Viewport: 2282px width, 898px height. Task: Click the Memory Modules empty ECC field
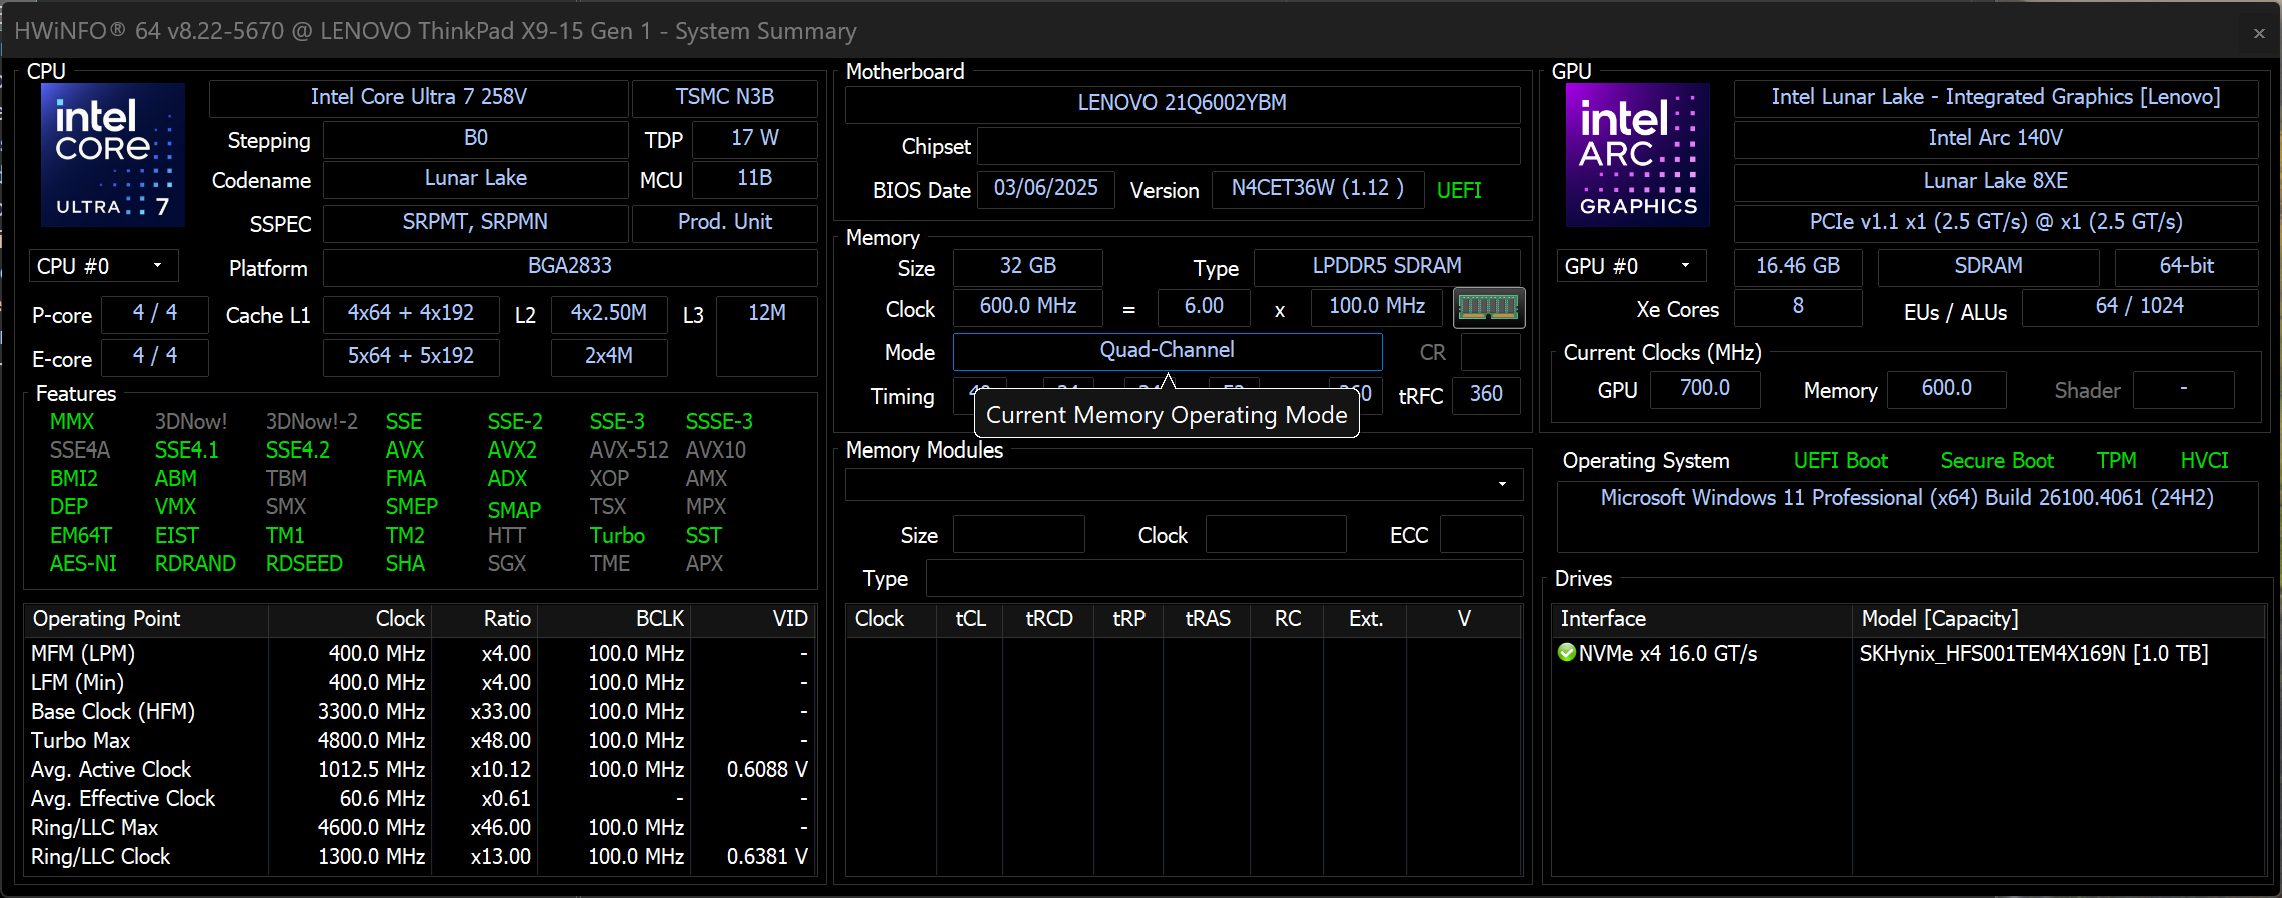[1481, 535]
